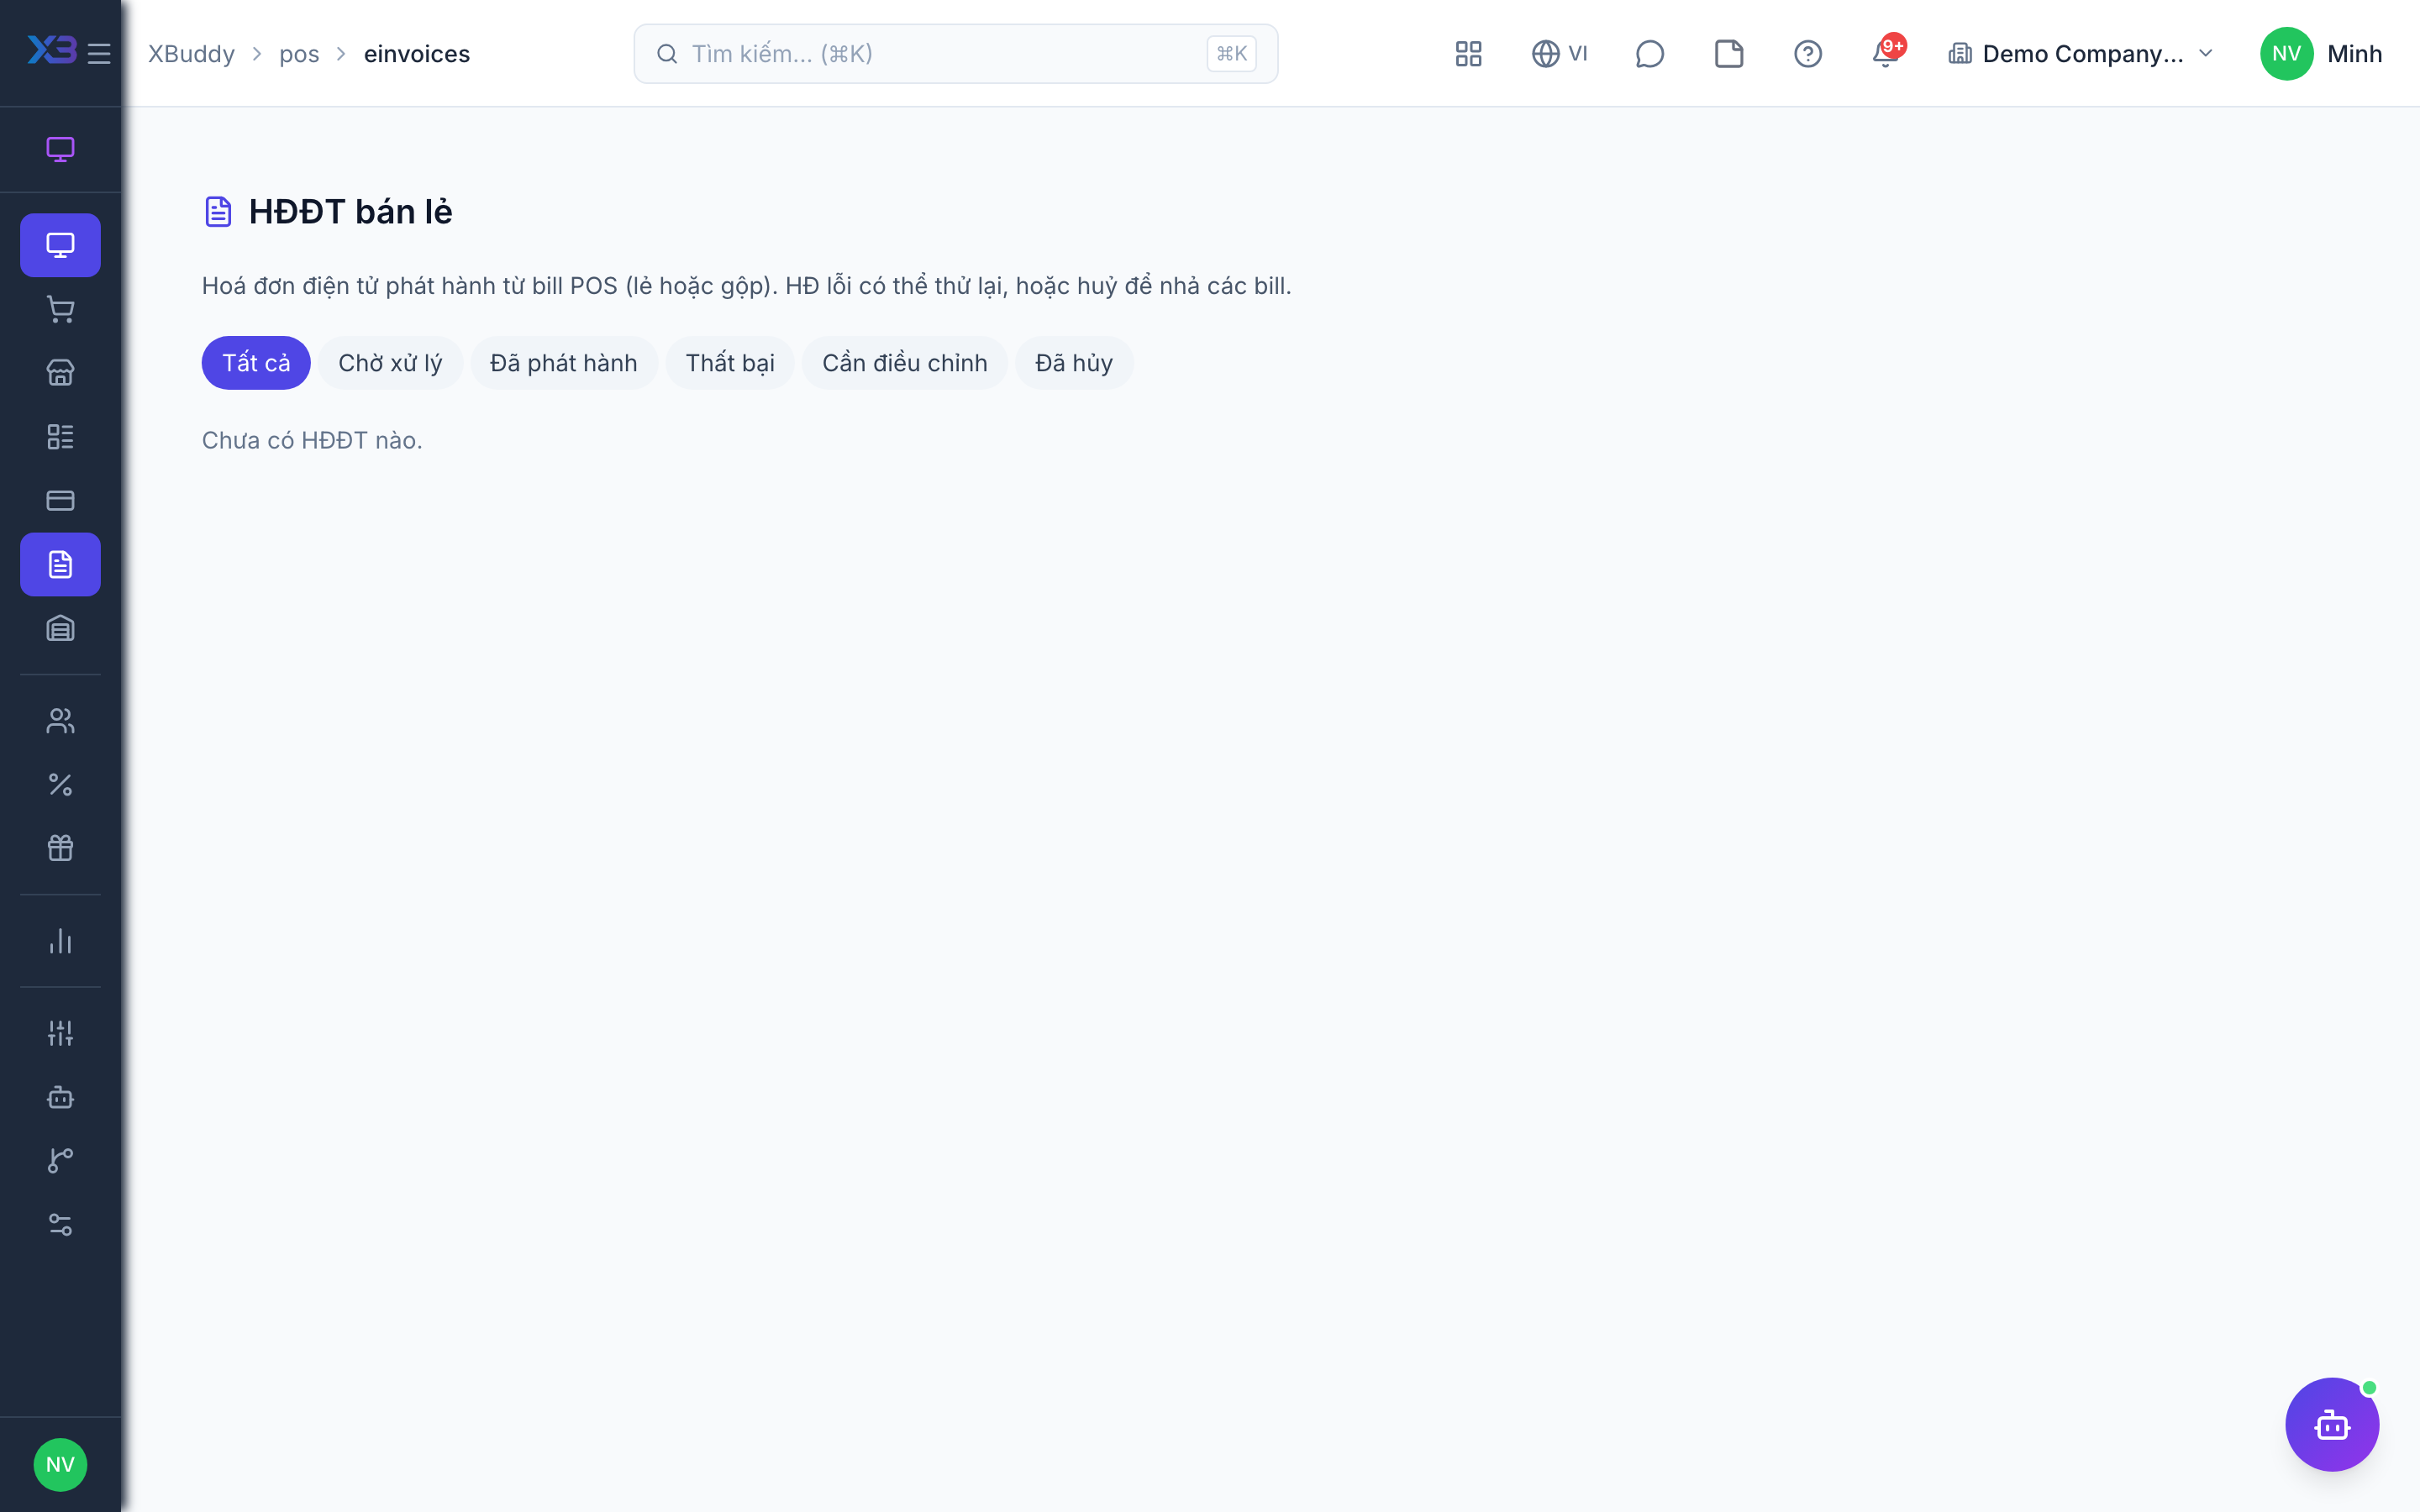Open the help question mark icon
Screen dimensions: 2420x1512
1808,54
